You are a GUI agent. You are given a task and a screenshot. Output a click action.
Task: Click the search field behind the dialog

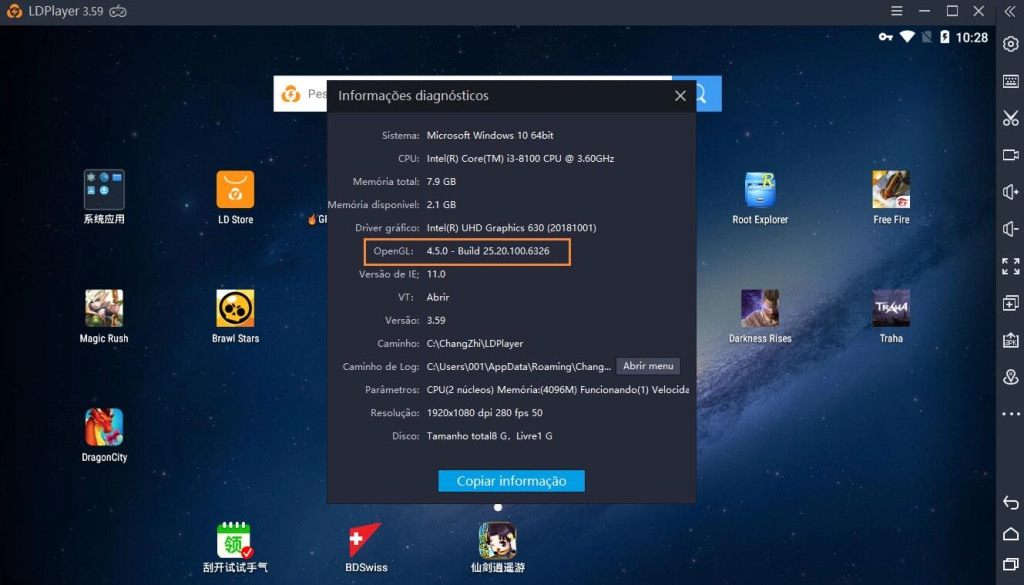[300, 93]
